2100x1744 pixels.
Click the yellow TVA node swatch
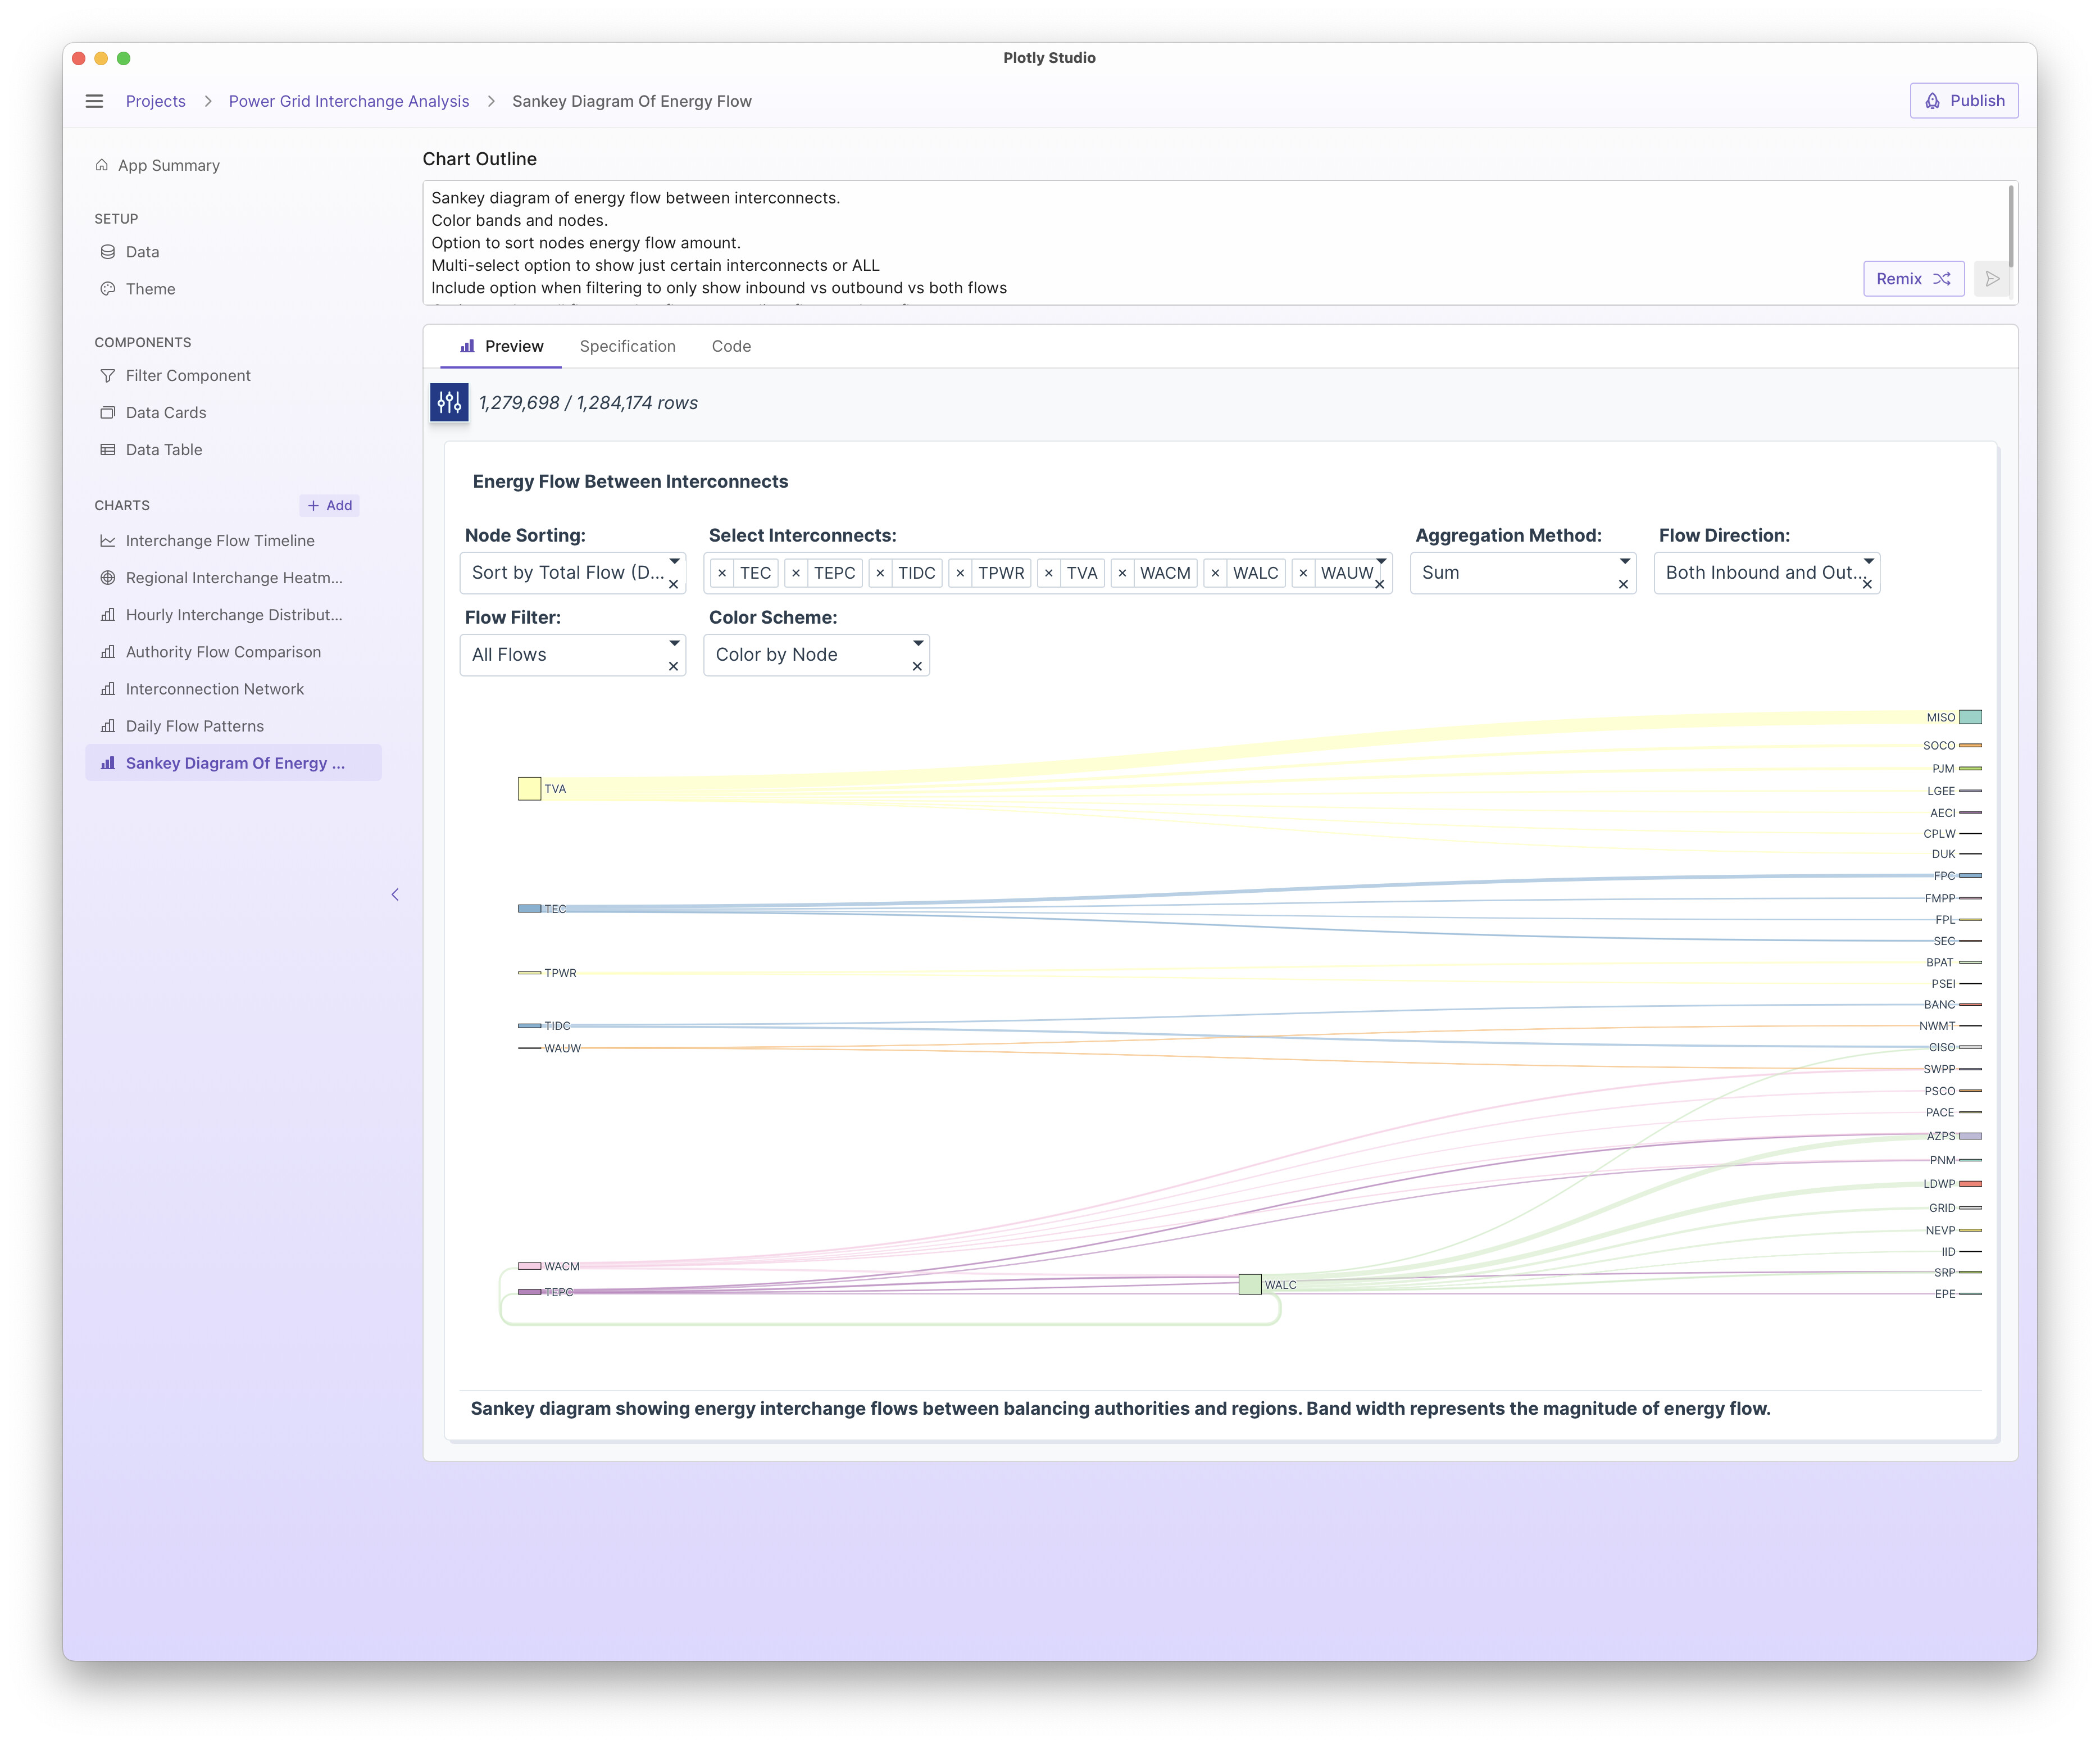tap(529, 789)
